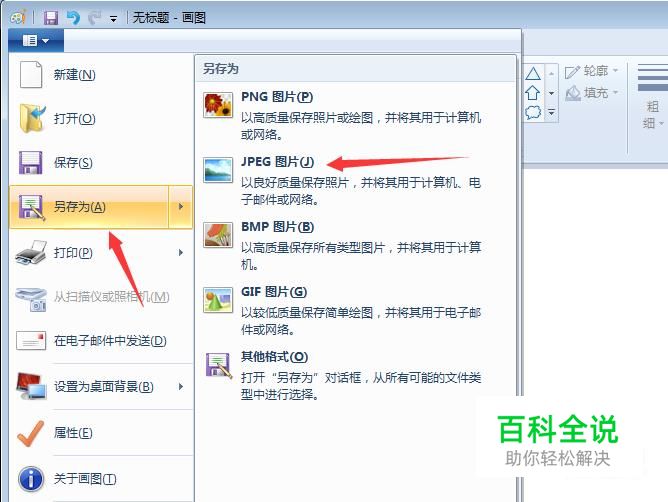The height and width of the screenshot is (502, 668).
Task: Click the Redo arrow in quick access toolbar
Action: [94, 17]
